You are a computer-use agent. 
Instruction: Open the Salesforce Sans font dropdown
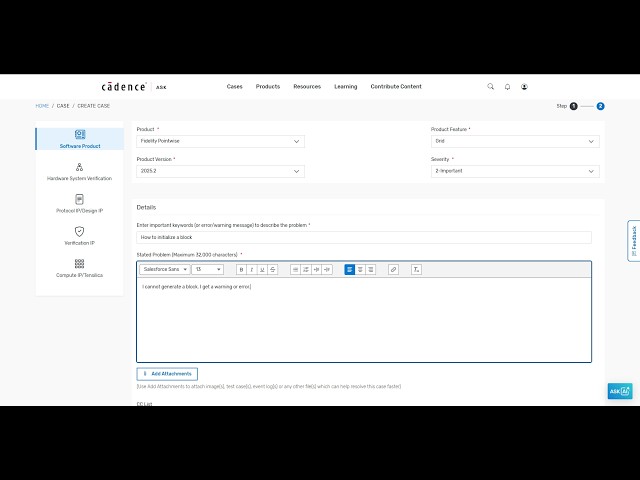(x=165, y=269)
